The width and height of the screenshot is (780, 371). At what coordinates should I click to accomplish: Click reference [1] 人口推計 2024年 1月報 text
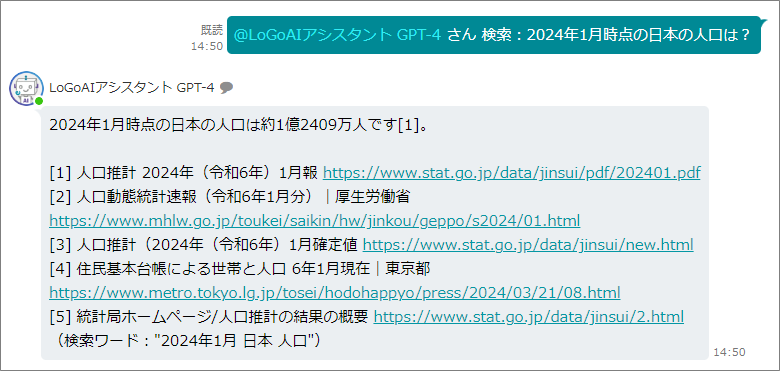point(184,173)
